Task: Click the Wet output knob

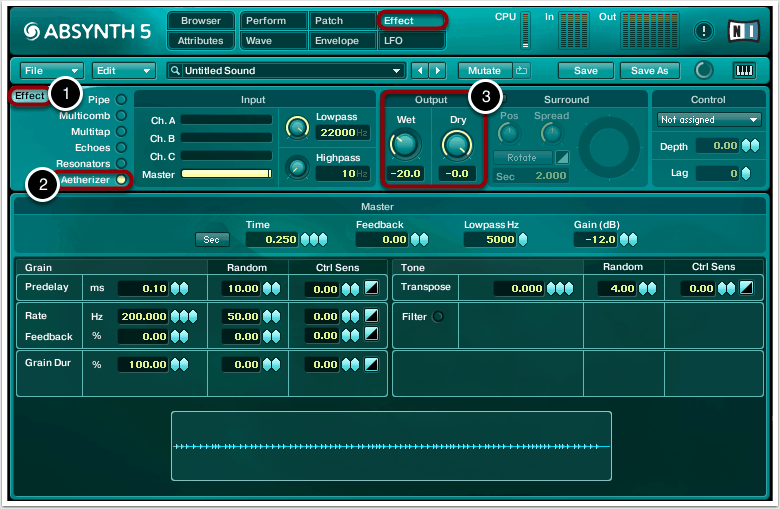Action: click(x=406, y=145)
